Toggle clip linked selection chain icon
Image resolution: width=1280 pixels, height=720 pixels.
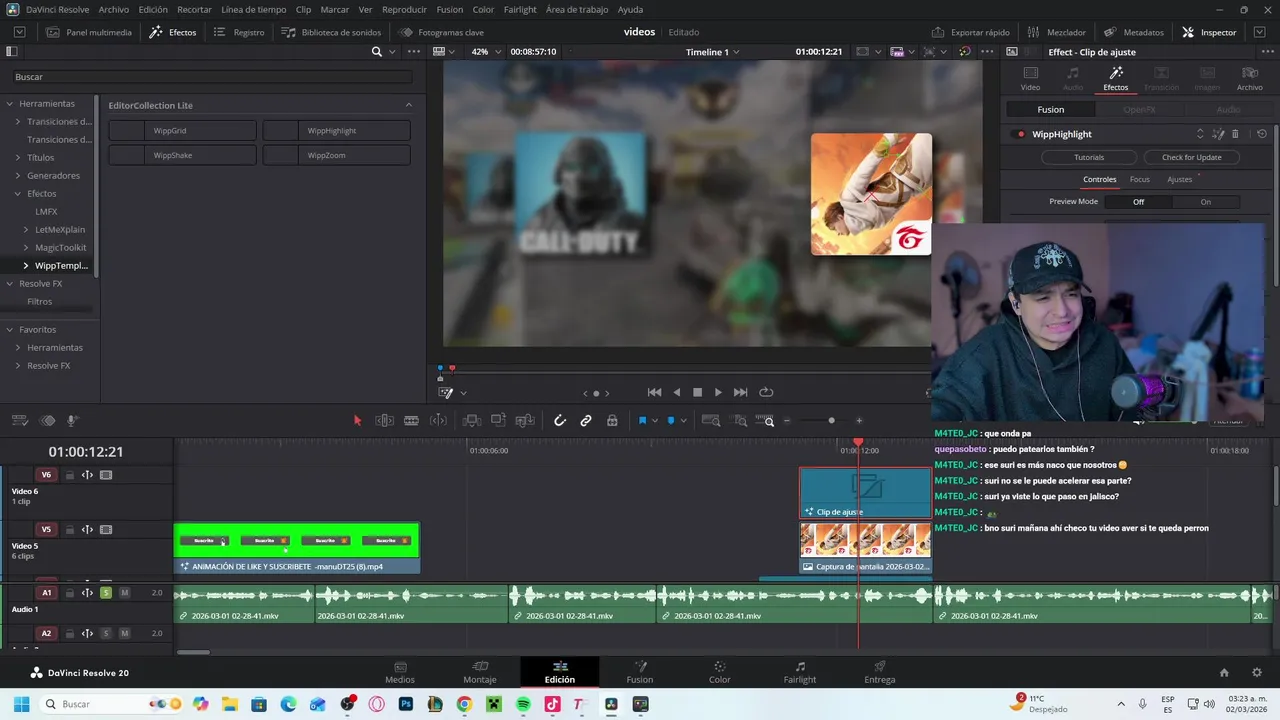click(x=586, y=421)
